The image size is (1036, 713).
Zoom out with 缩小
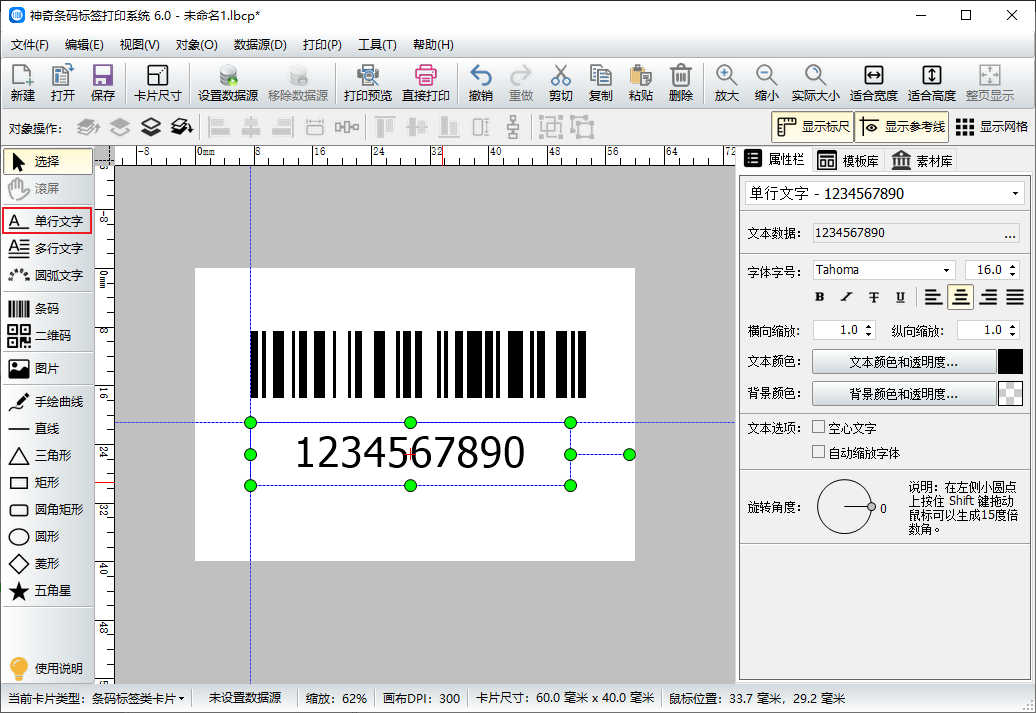pyautogui.click(x=766, y=83)
